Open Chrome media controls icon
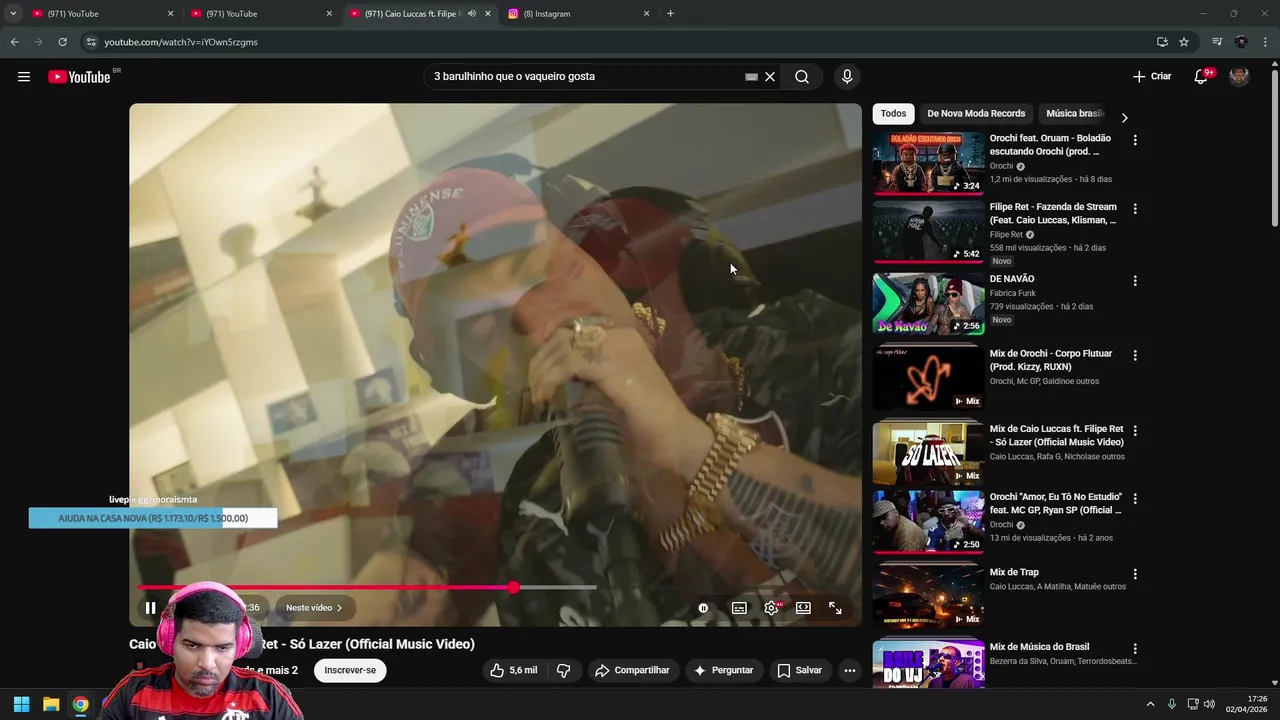The width and height of the screenshot is (1280, 720). (x=1217, y=42)
